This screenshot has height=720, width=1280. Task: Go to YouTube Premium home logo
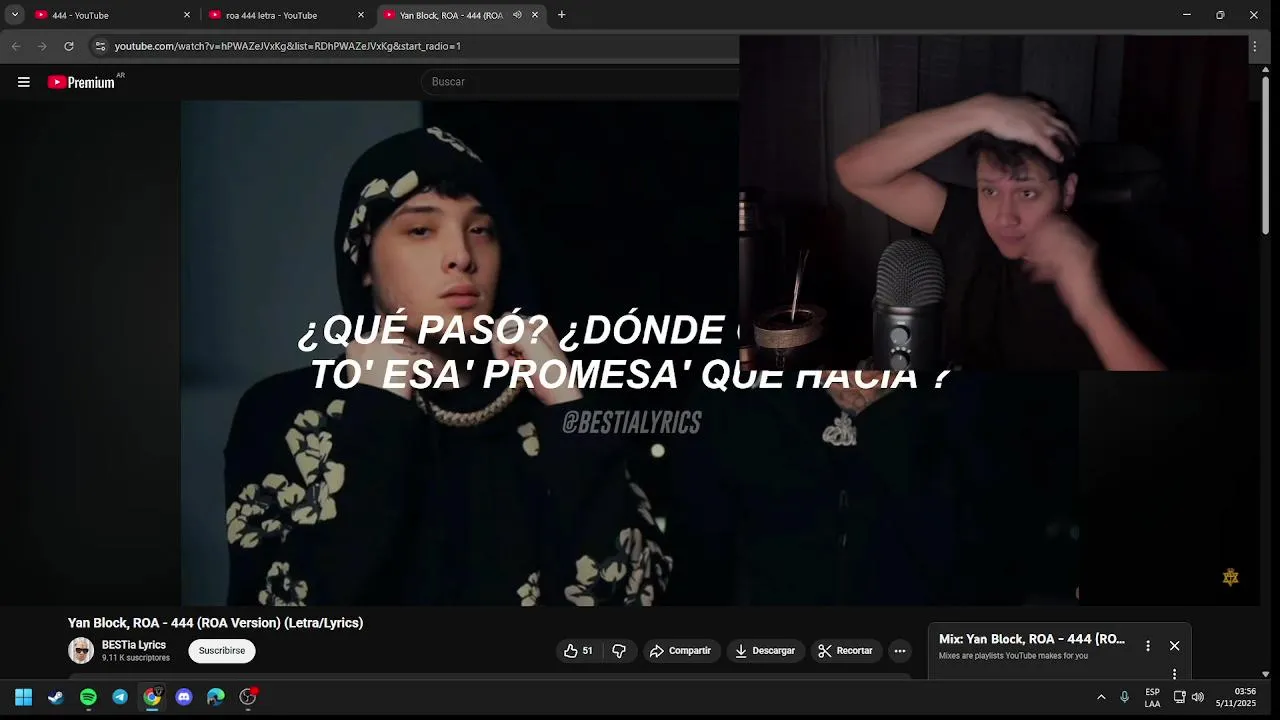[x=82, y=82]
